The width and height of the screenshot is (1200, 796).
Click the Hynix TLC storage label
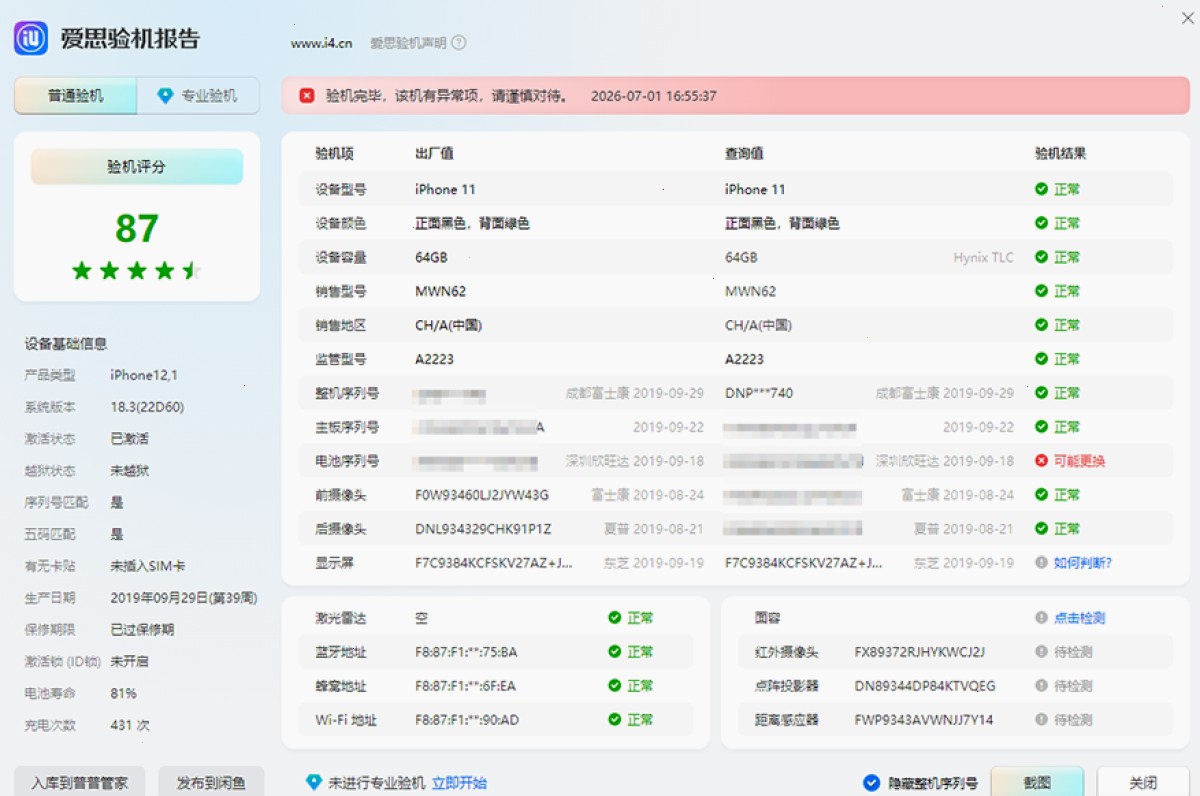coord(983,257)
